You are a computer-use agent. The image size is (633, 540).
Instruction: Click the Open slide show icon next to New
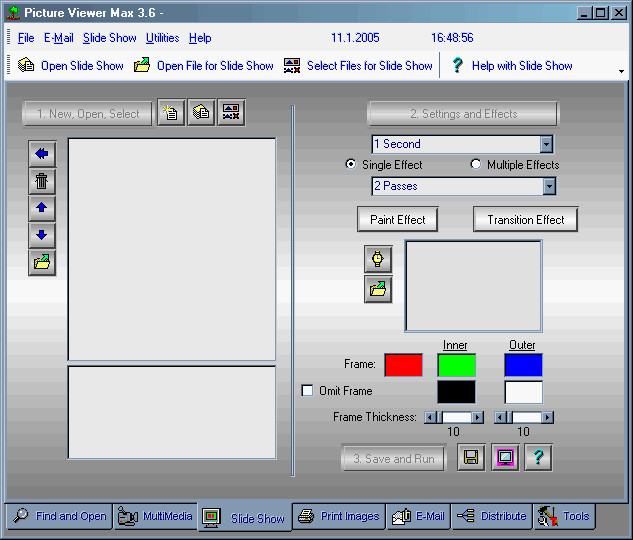point(201,112)
